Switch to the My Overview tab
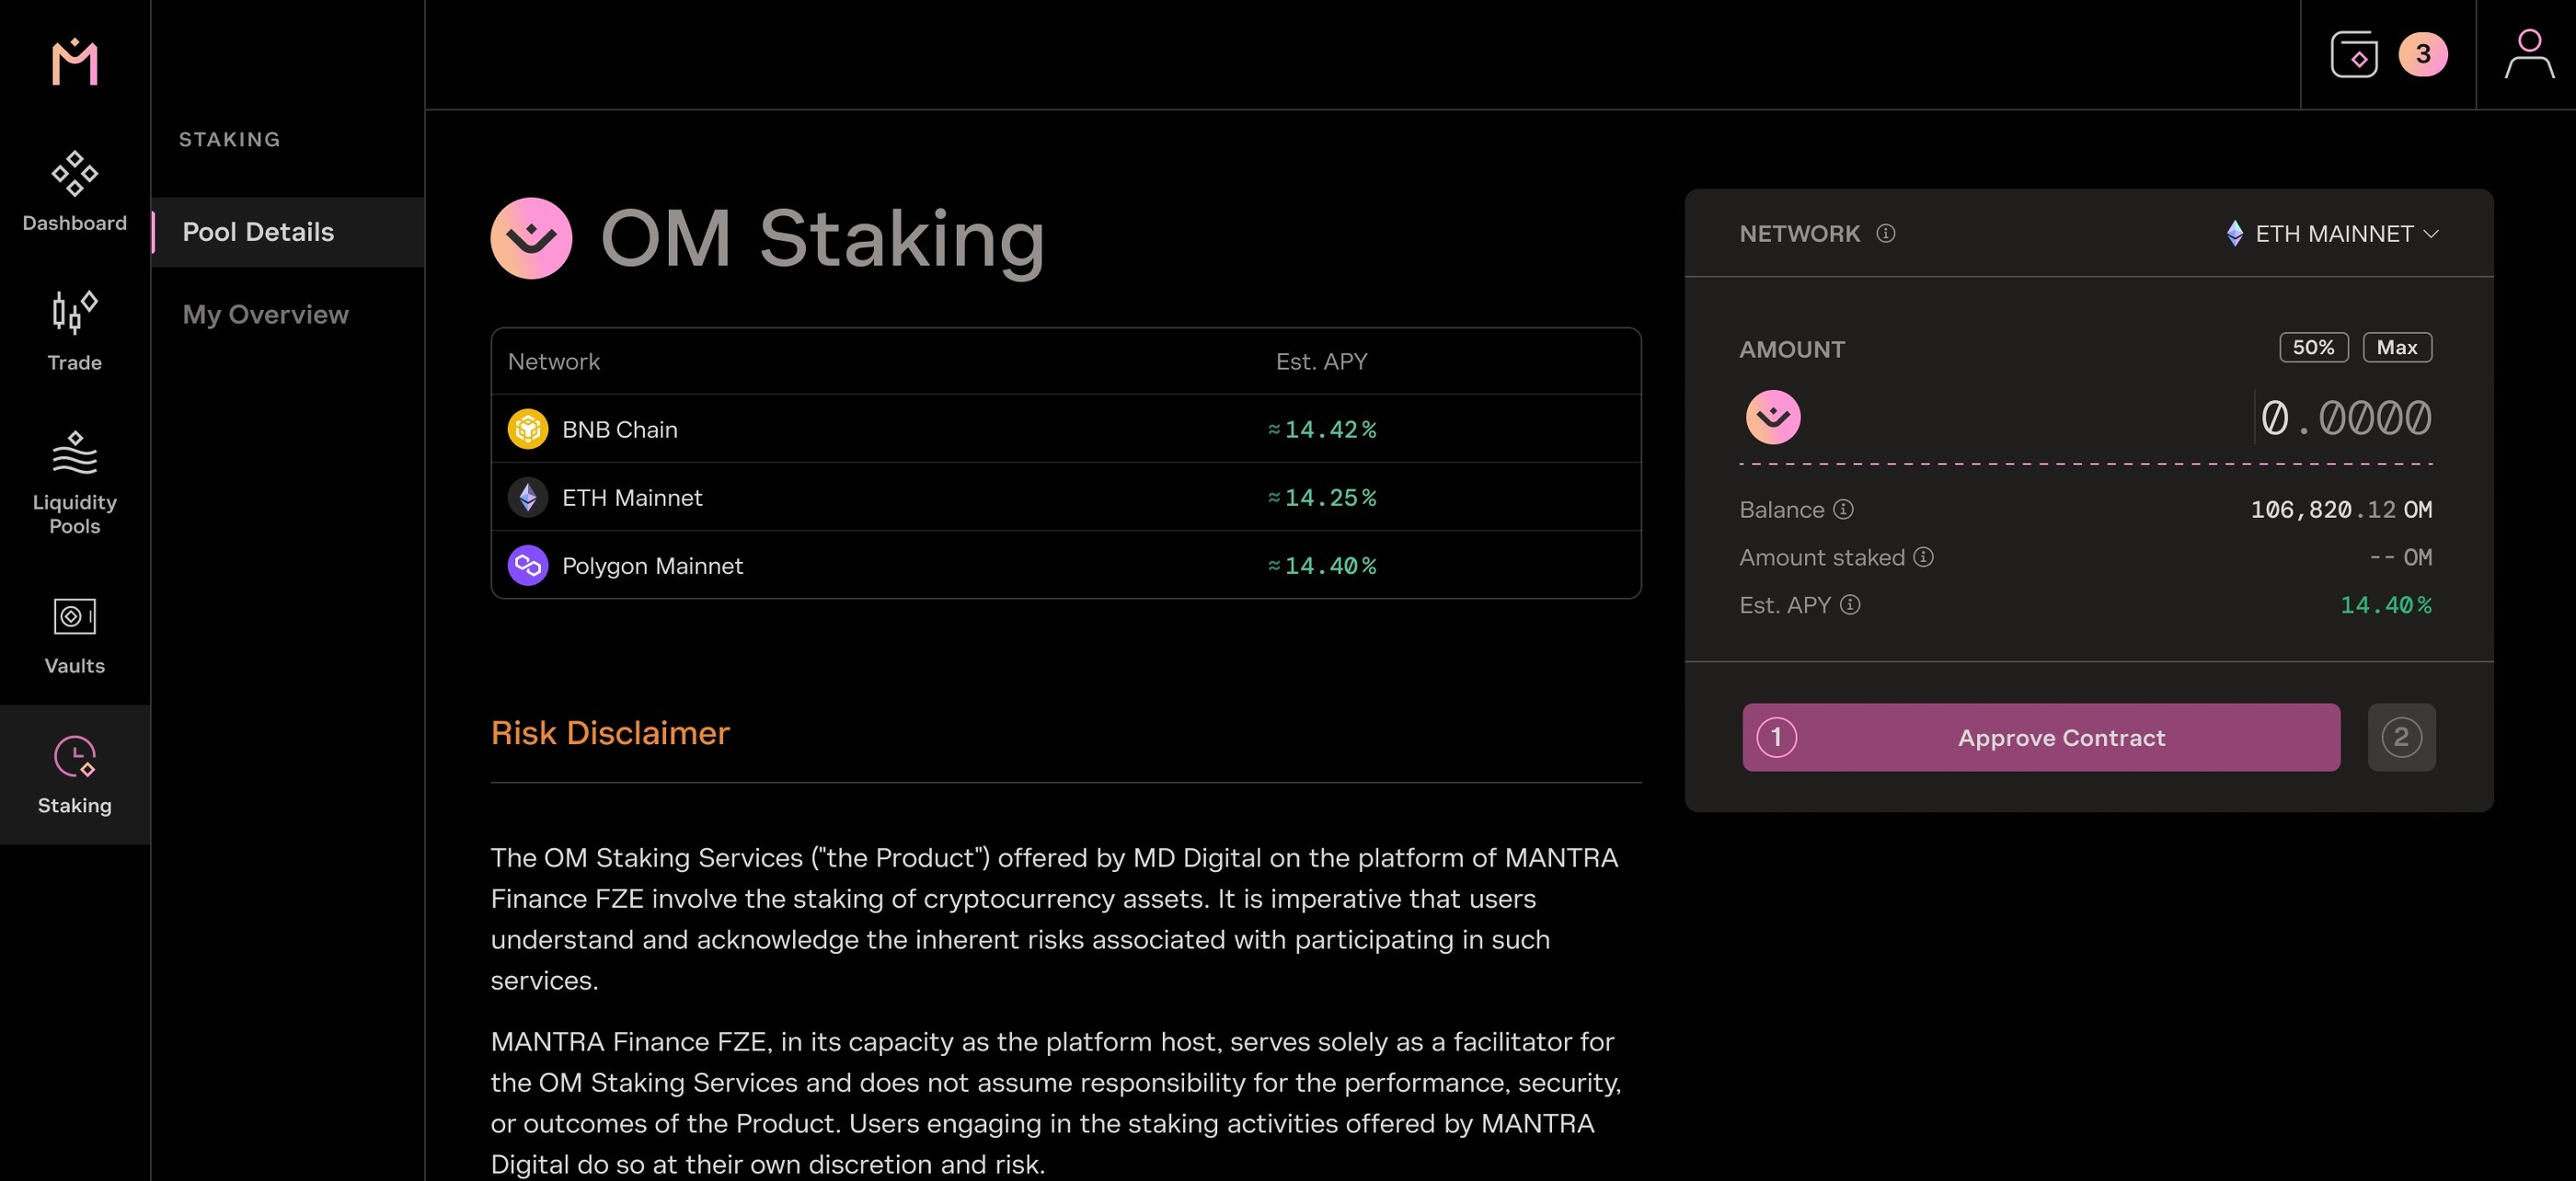 pos(265,314)
